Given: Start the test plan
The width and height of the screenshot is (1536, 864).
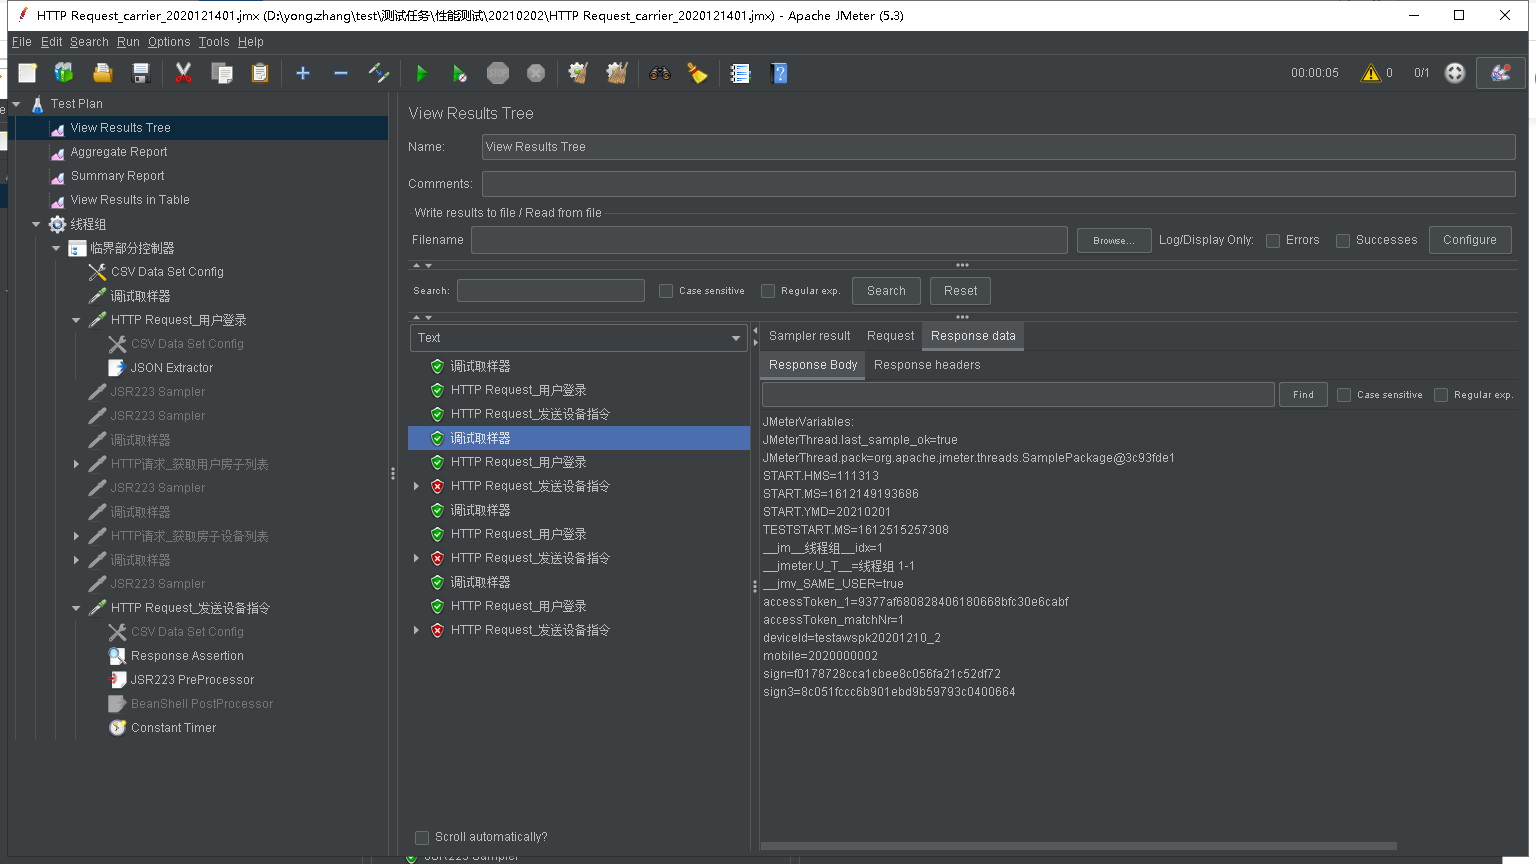Looking at the screenshot, I should pyautogui.click(x=421, y=72).
